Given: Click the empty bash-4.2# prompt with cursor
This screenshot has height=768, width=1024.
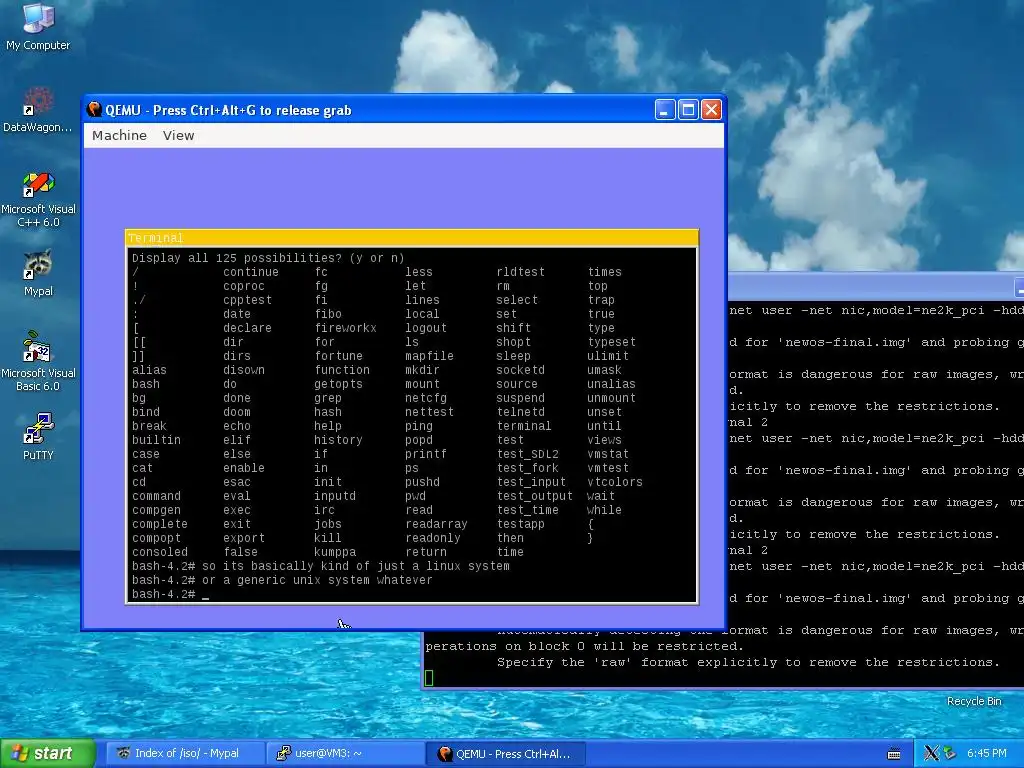Looking at the screenshot, I should [x=170, y=594].
